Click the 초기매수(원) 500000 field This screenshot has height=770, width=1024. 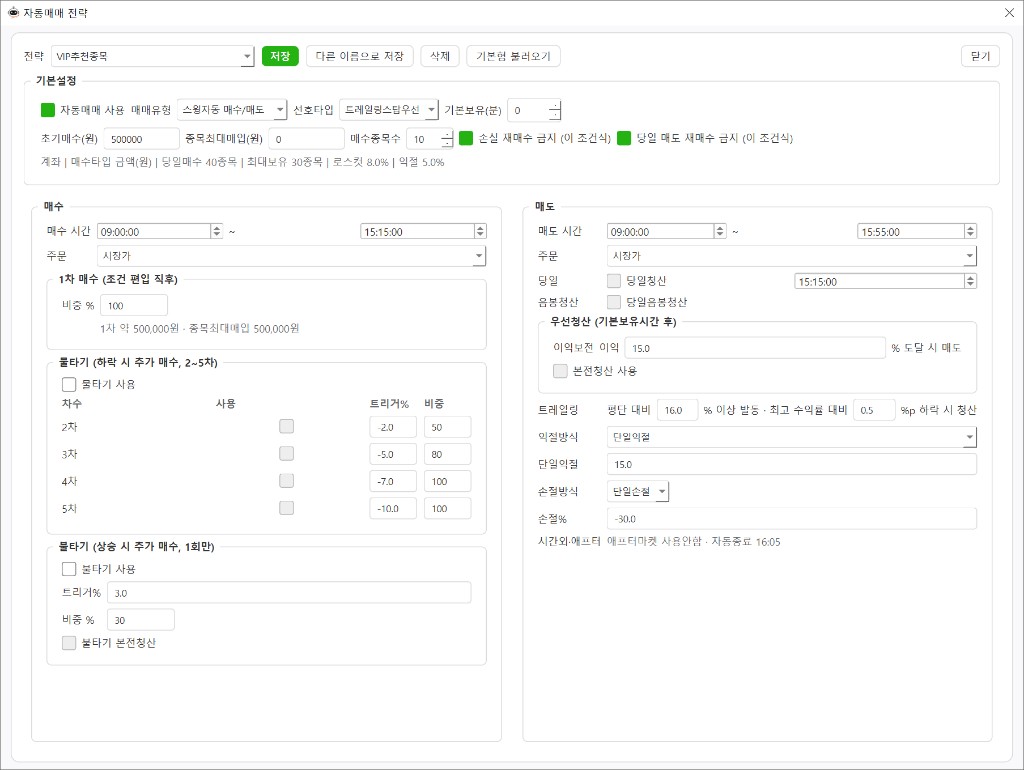coord(141,139)
